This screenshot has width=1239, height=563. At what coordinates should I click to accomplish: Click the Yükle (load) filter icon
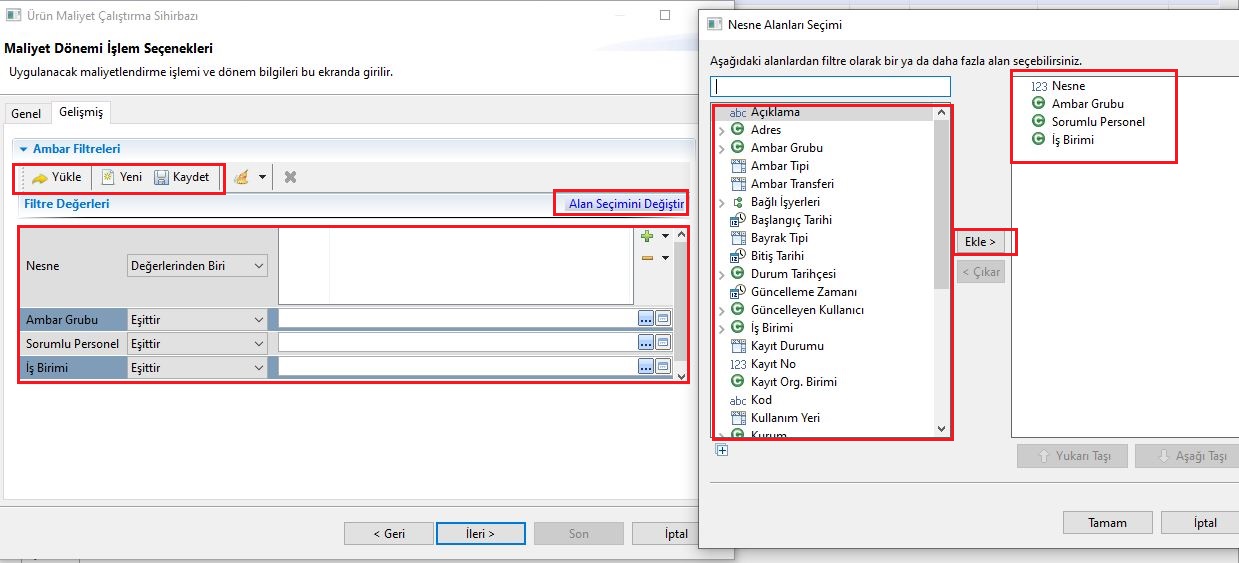pyautogui.click(x=40, y=178)
